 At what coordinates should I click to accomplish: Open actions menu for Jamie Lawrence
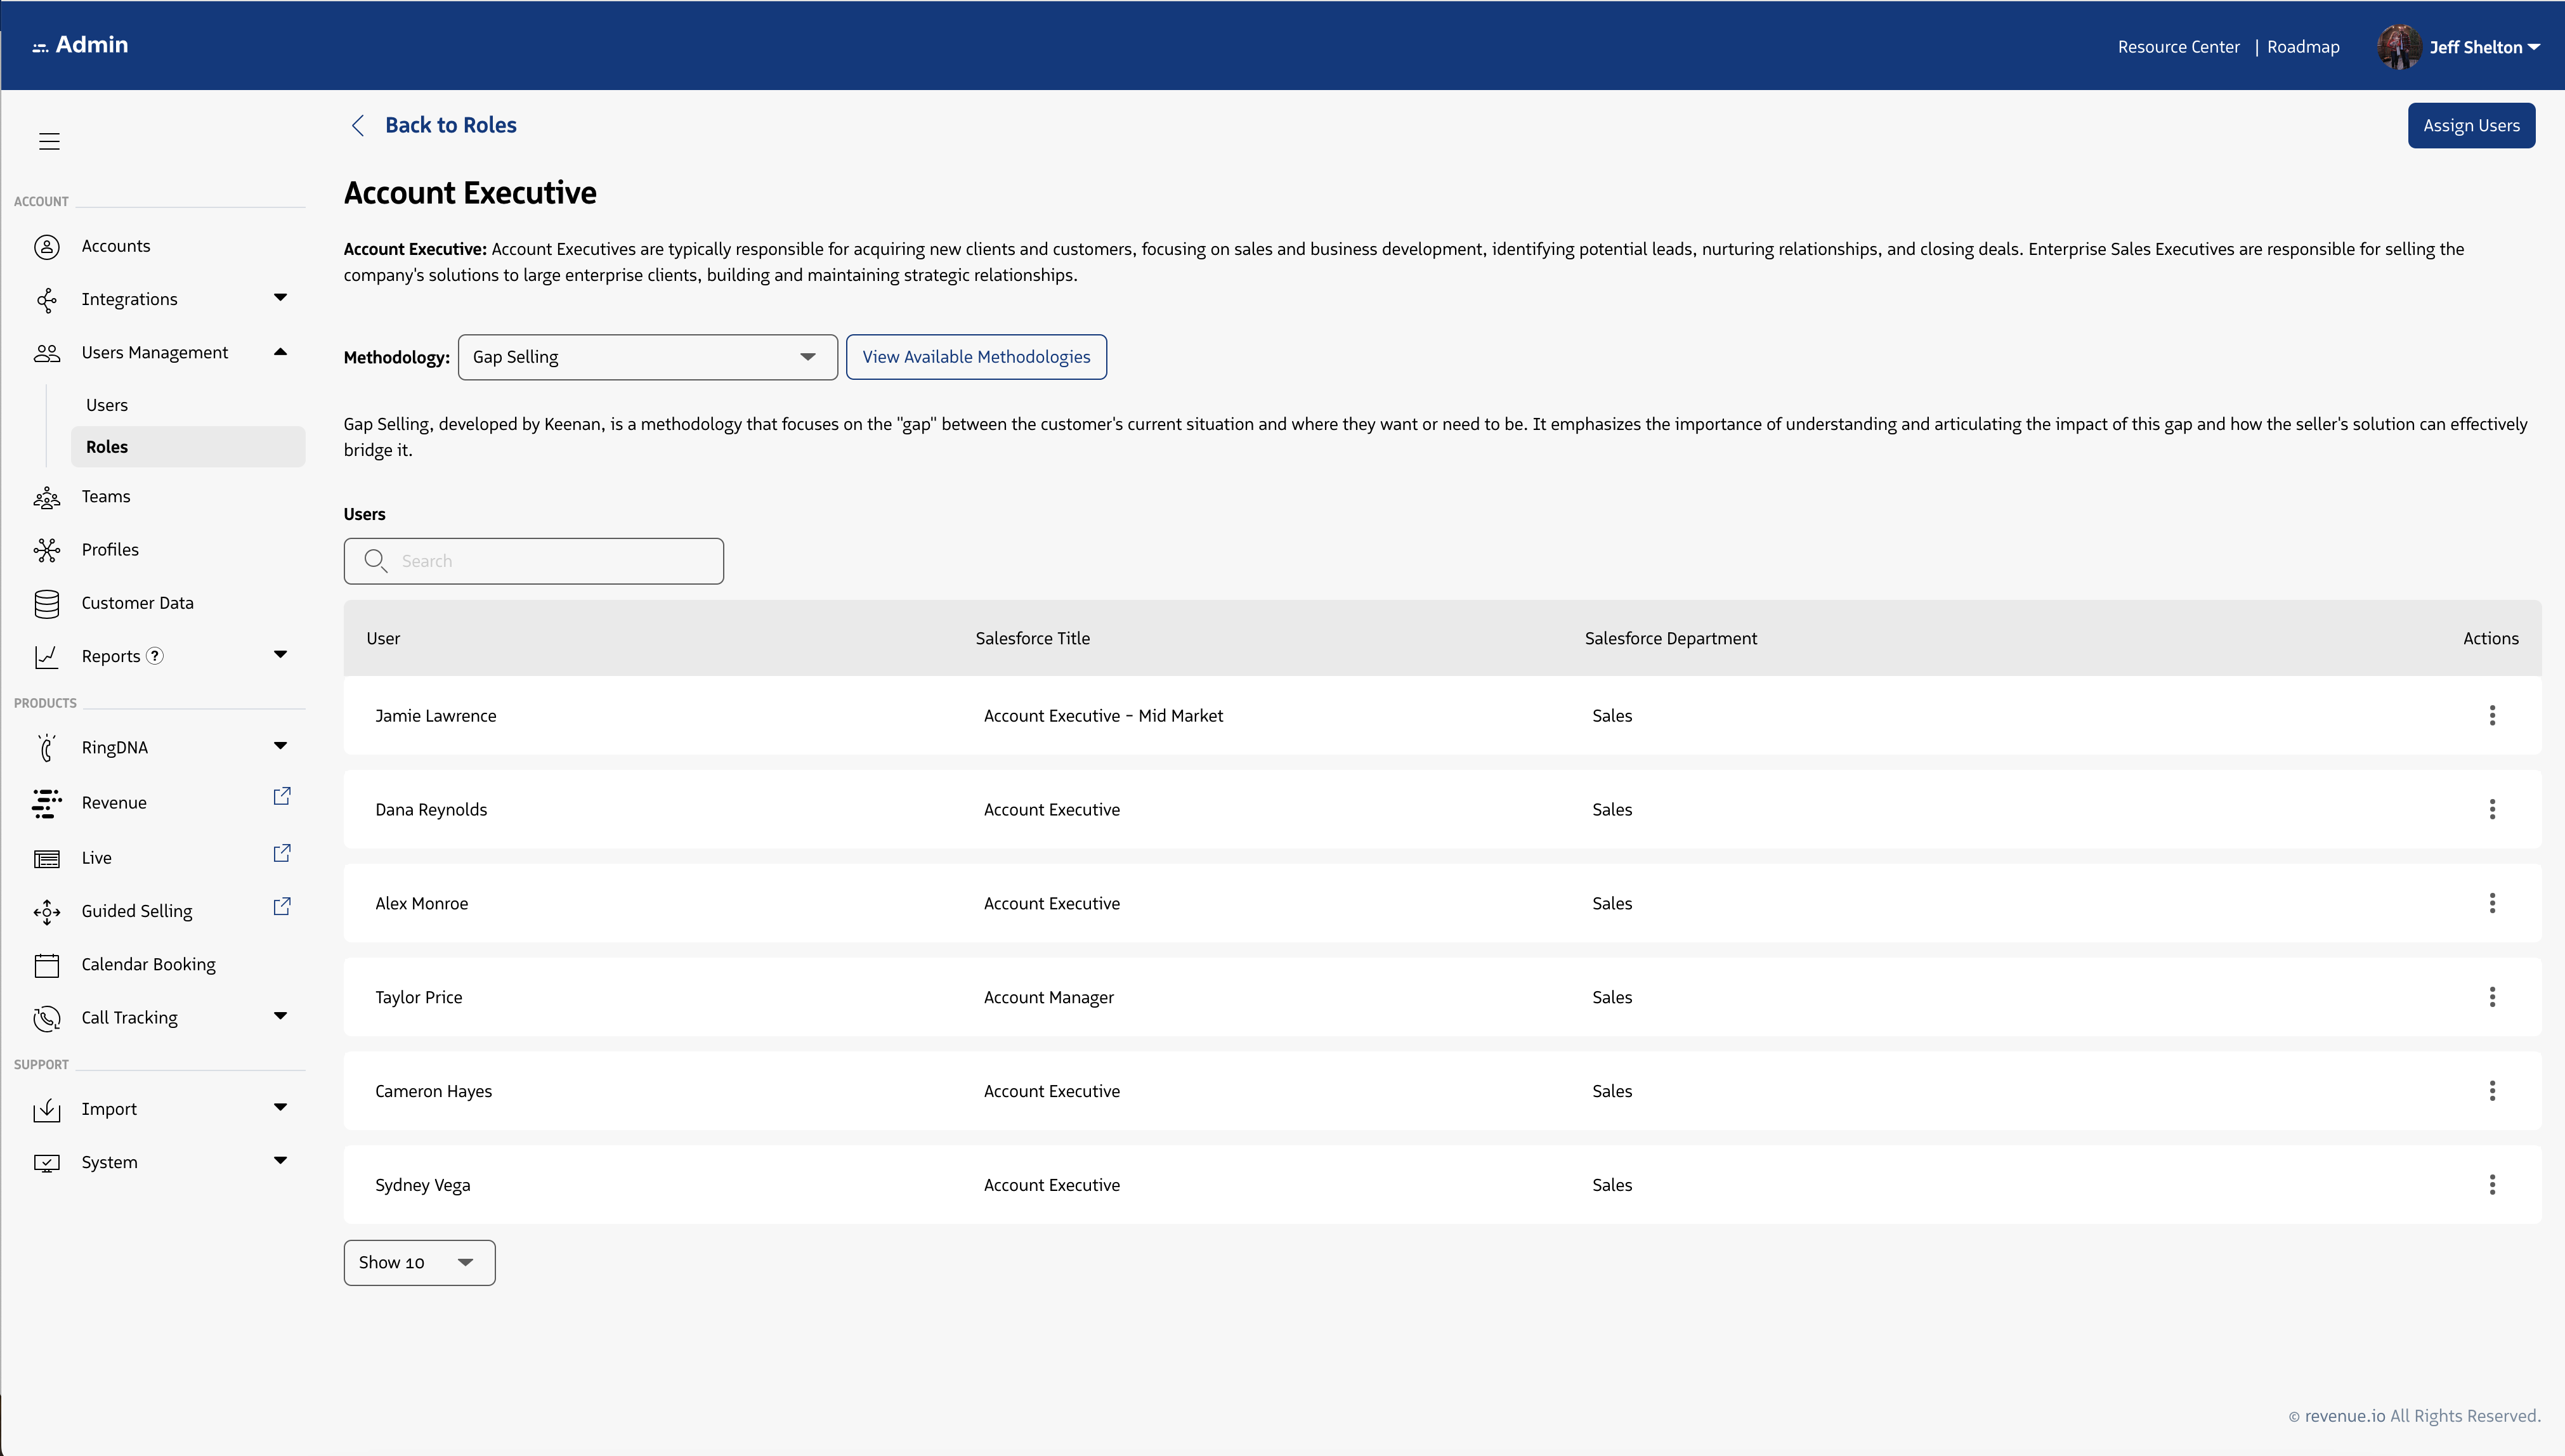click(2491, 715)
